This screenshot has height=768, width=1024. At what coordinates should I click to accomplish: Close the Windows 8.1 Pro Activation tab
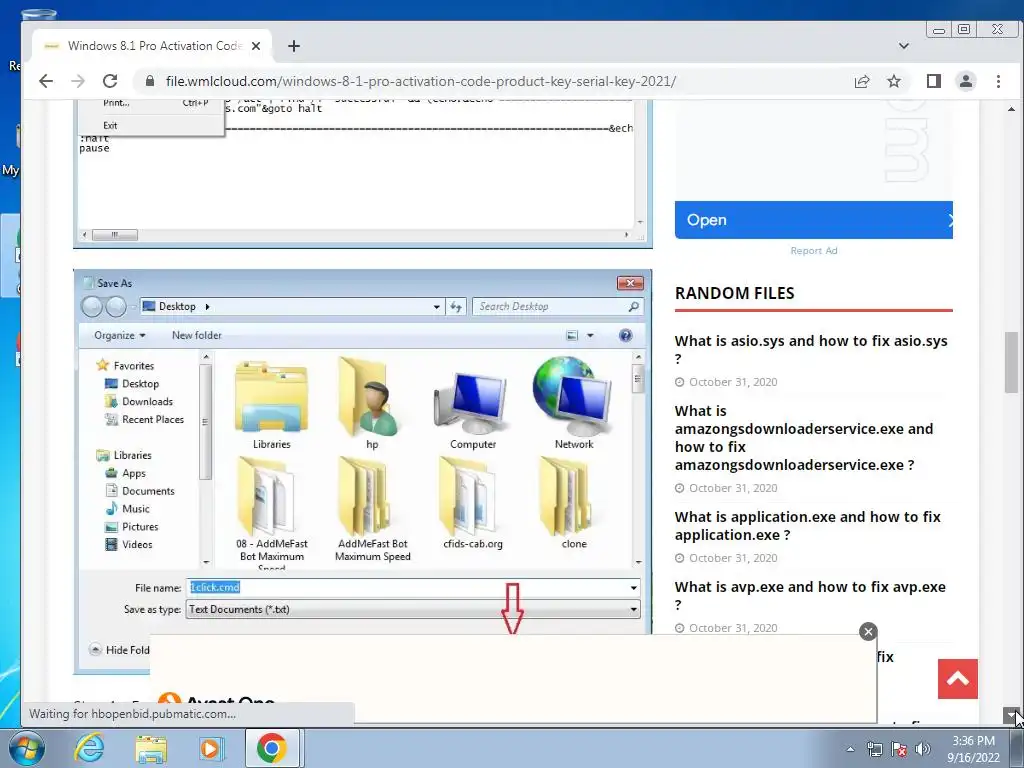256,46
